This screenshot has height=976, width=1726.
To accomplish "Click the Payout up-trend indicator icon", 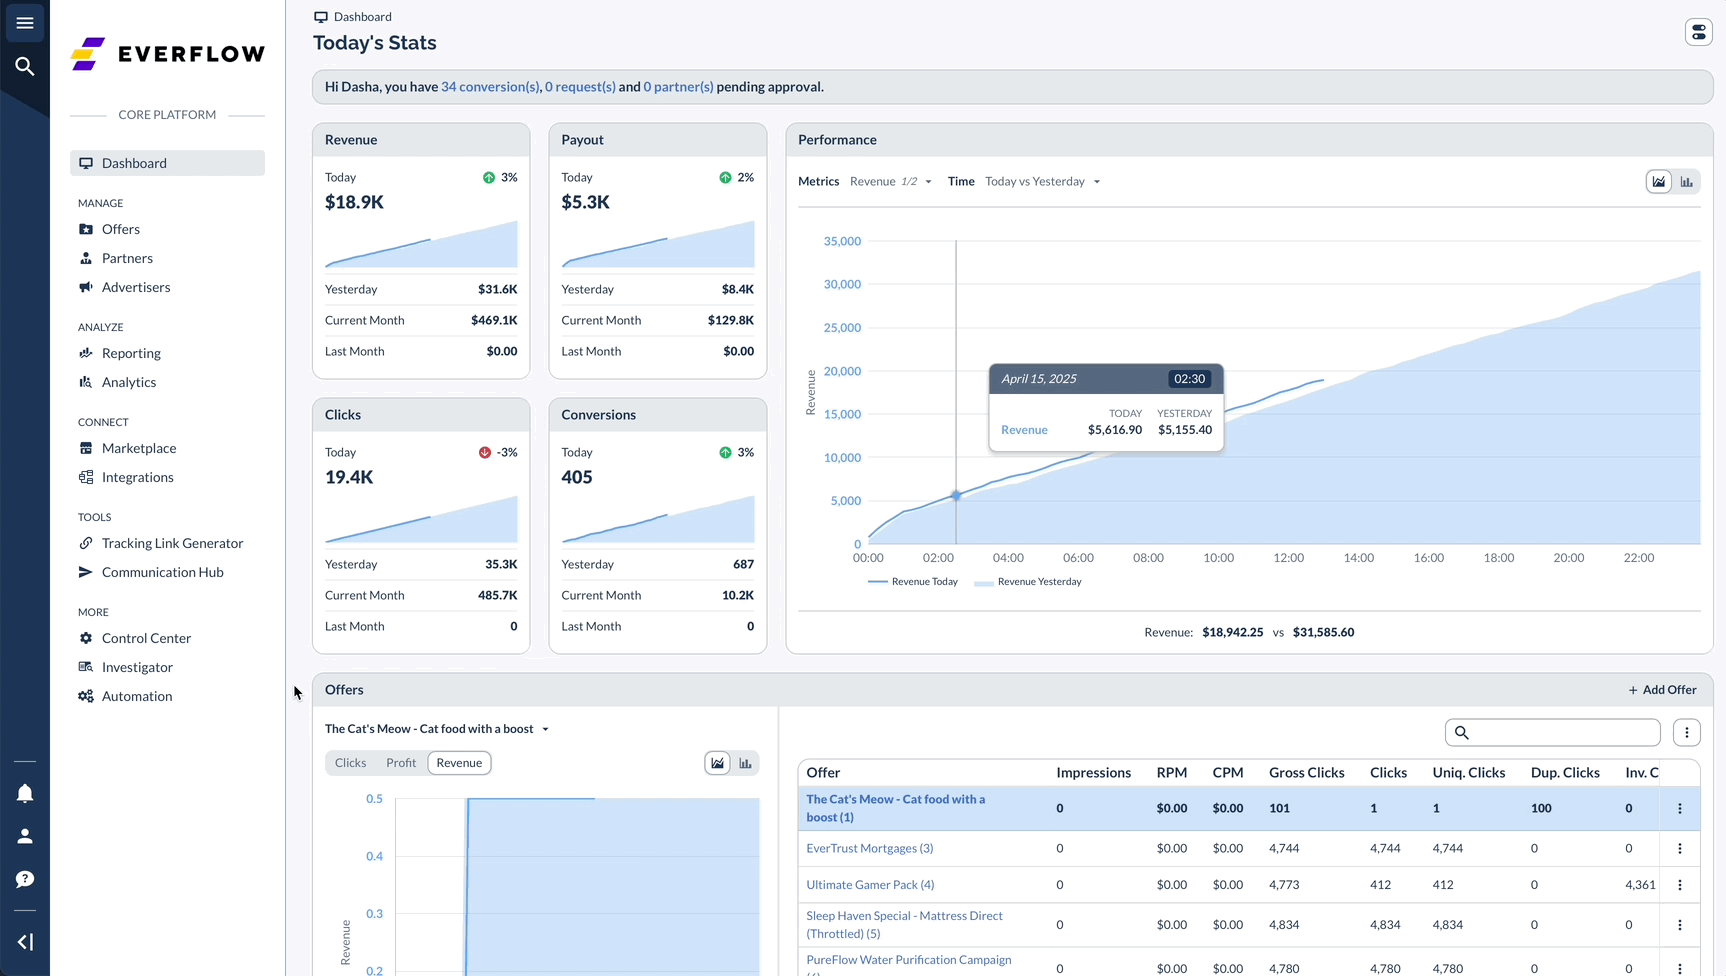I will pos(725,178).
